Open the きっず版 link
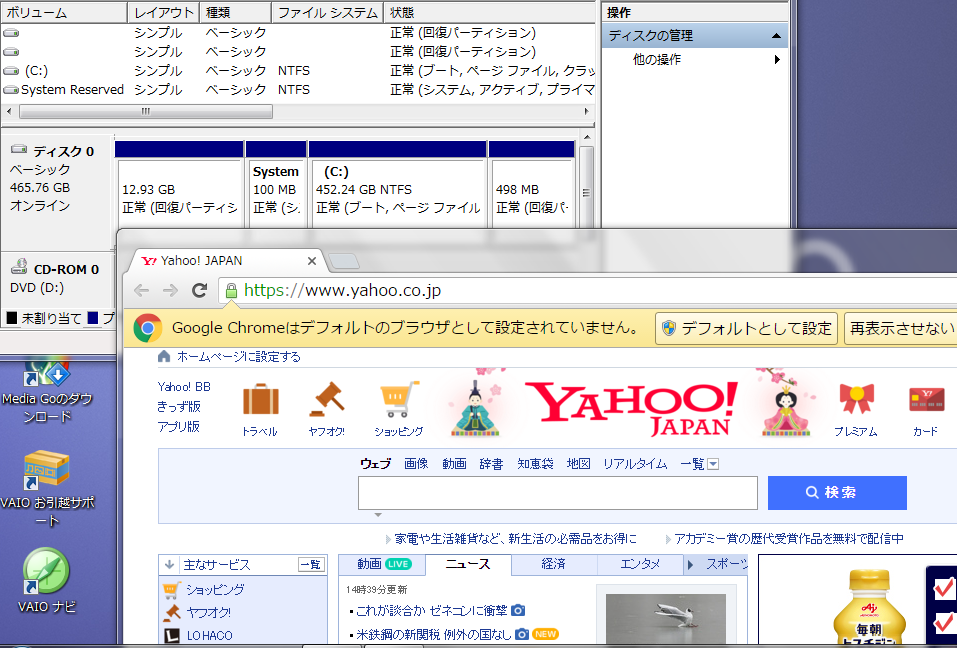This screenshot has height=648, width=957. (179, 407)
